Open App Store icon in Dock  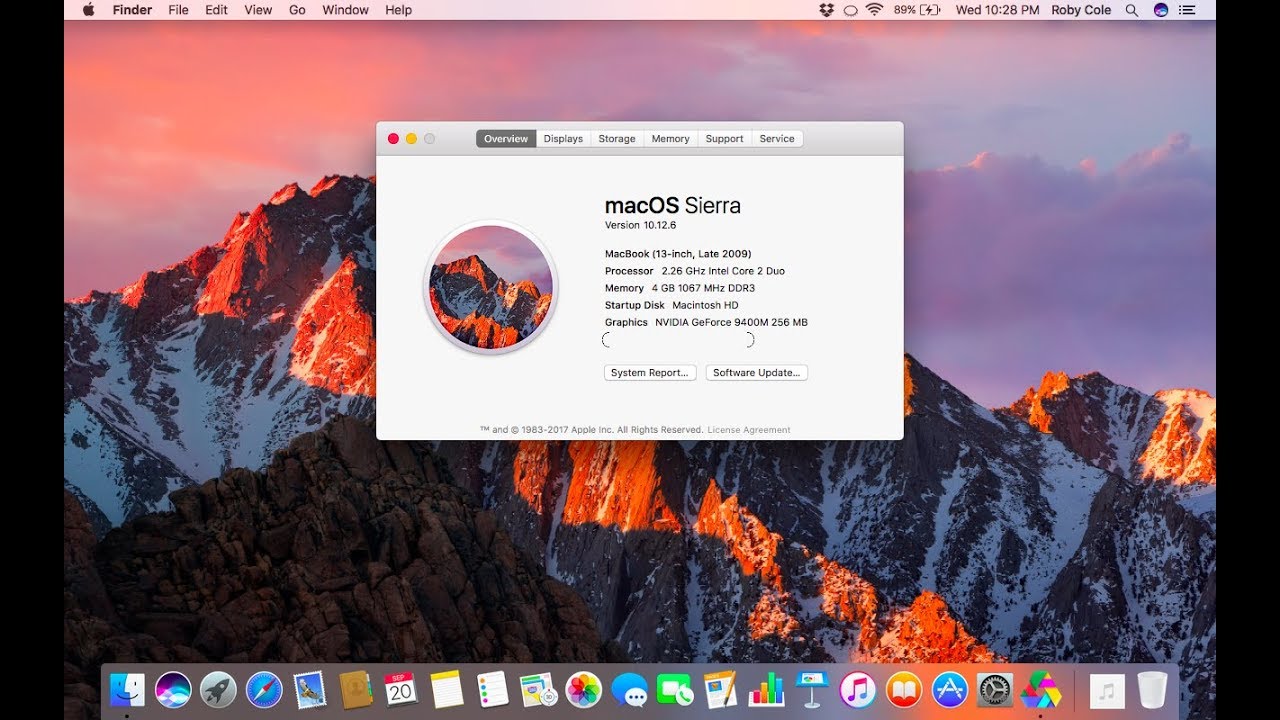coord(949,689)
